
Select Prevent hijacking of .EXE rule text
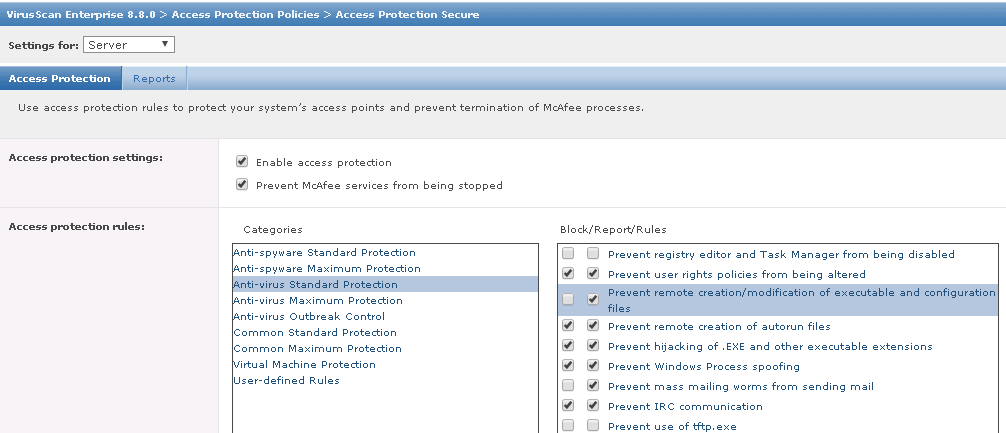pos(770,346)
